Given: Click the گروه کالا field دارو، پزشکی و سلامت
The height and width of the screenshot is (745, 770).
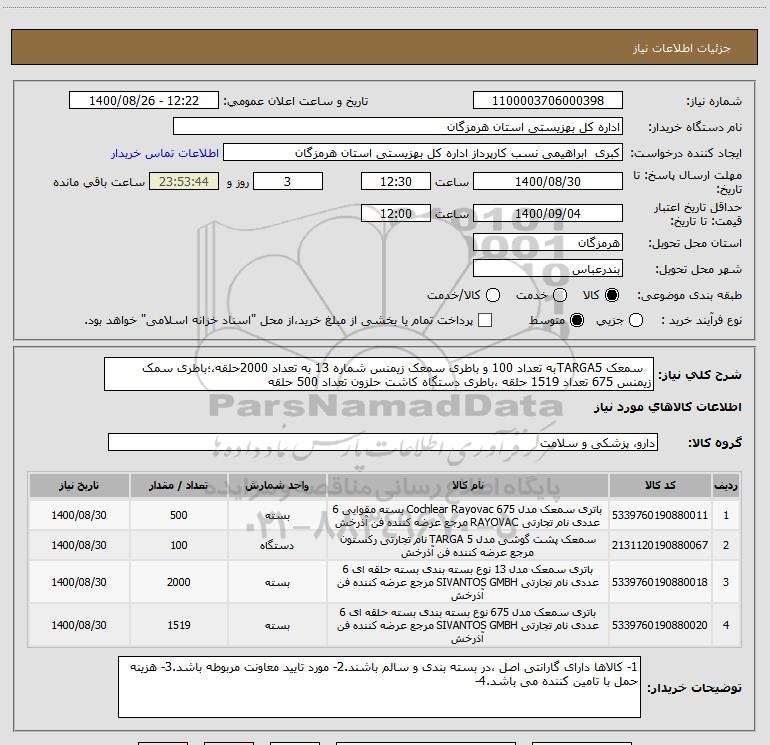Looking at the screenshot, I should 383,442.
